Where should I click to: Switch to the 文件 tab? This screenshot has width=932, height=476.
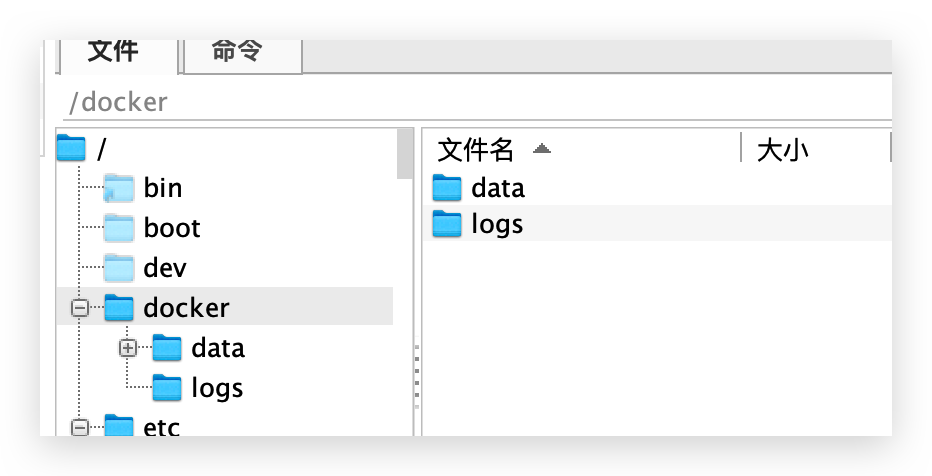(x=118, y=55)
